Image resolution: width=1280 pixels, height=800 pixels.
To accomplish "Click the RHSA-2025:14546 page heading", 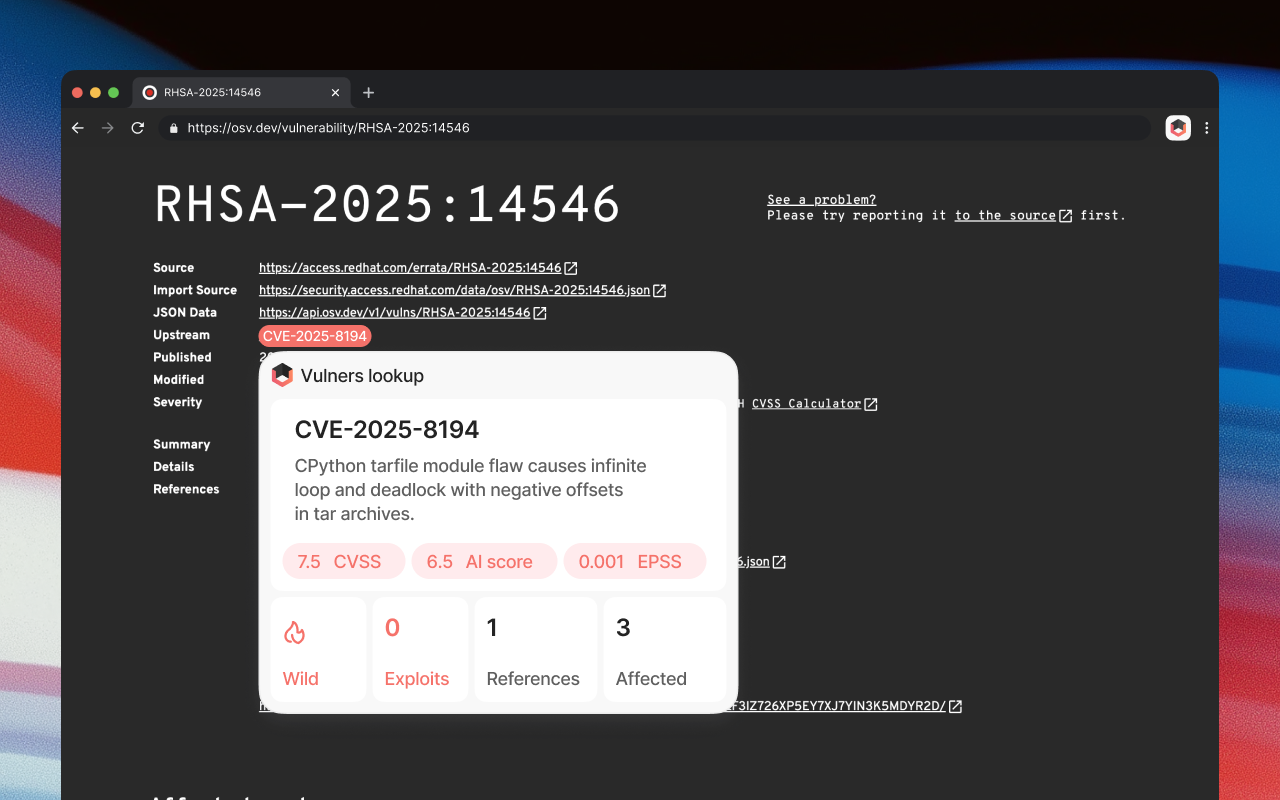I will click(388, 205).
